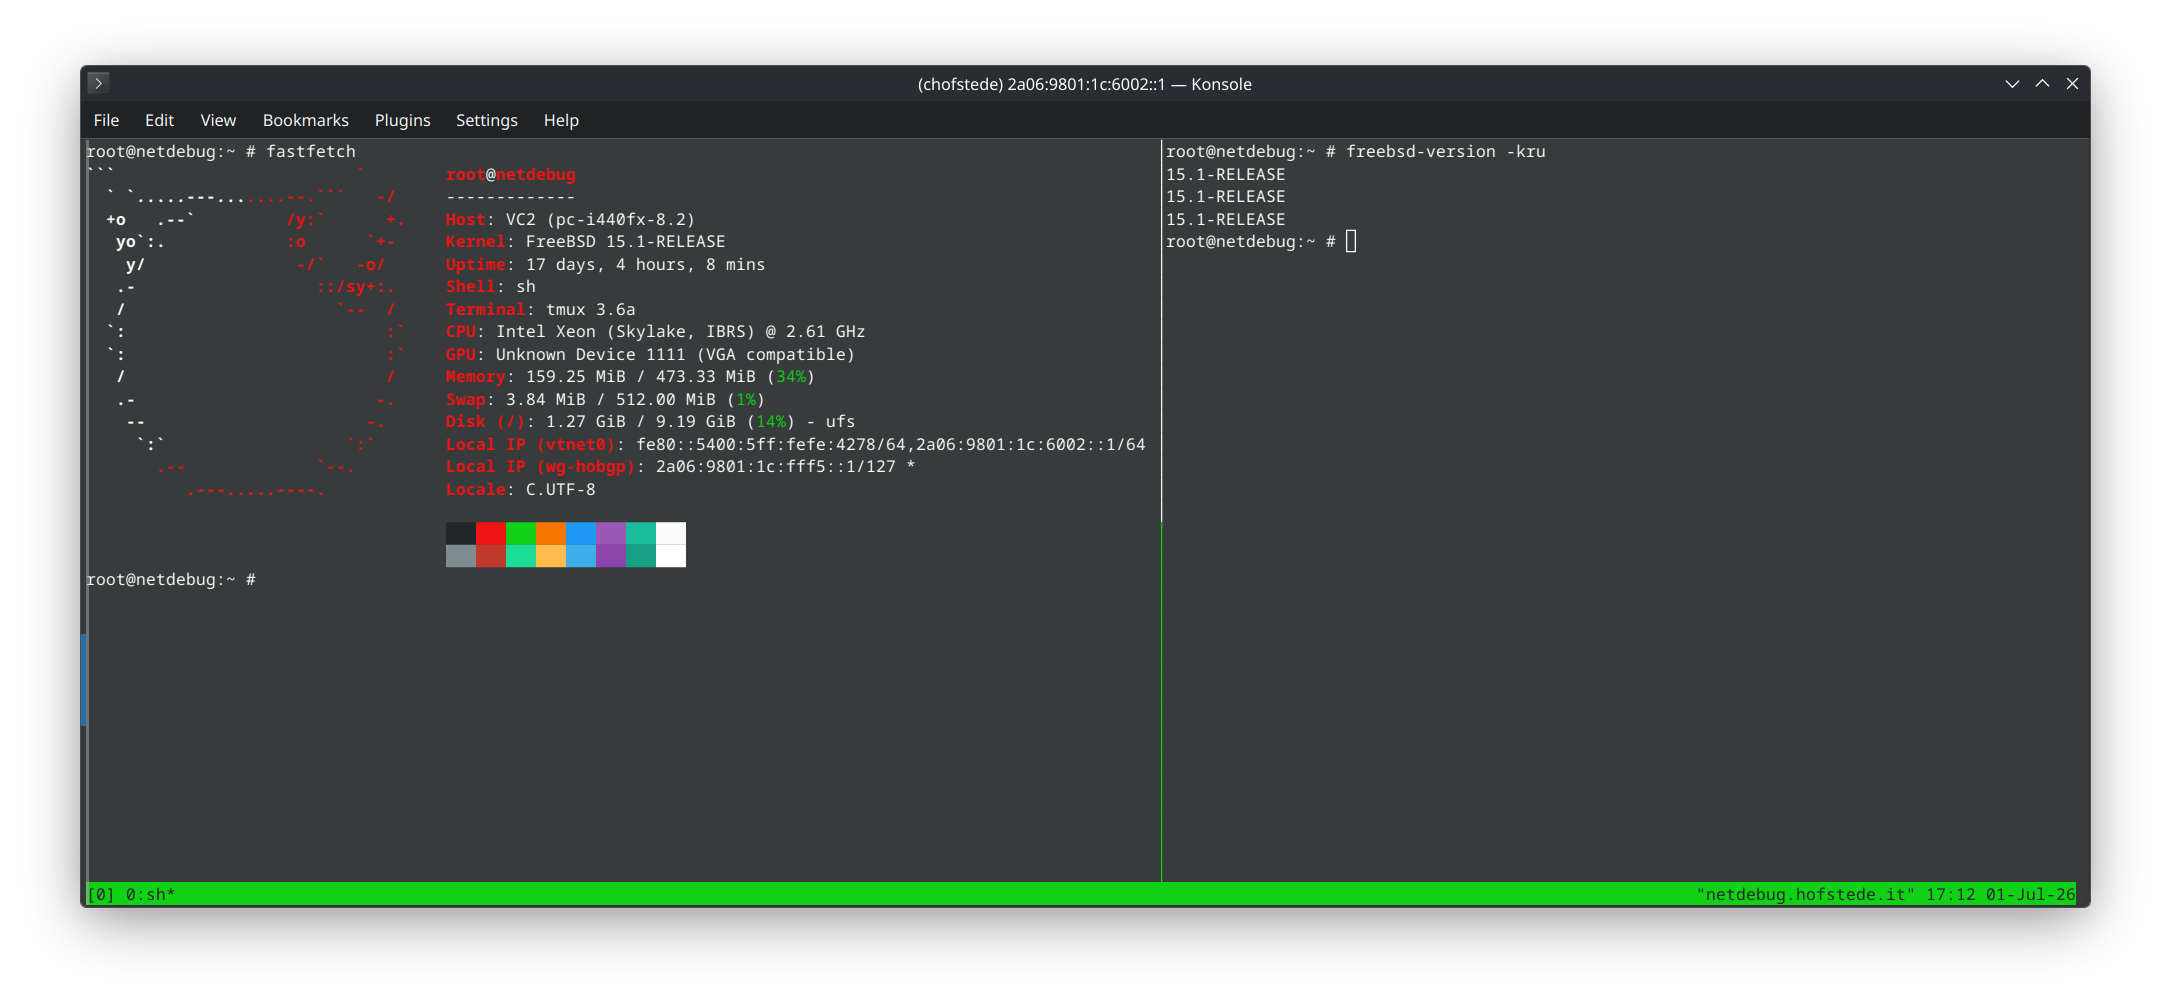
Task: Open the File menu
Action: click(106, 120)
